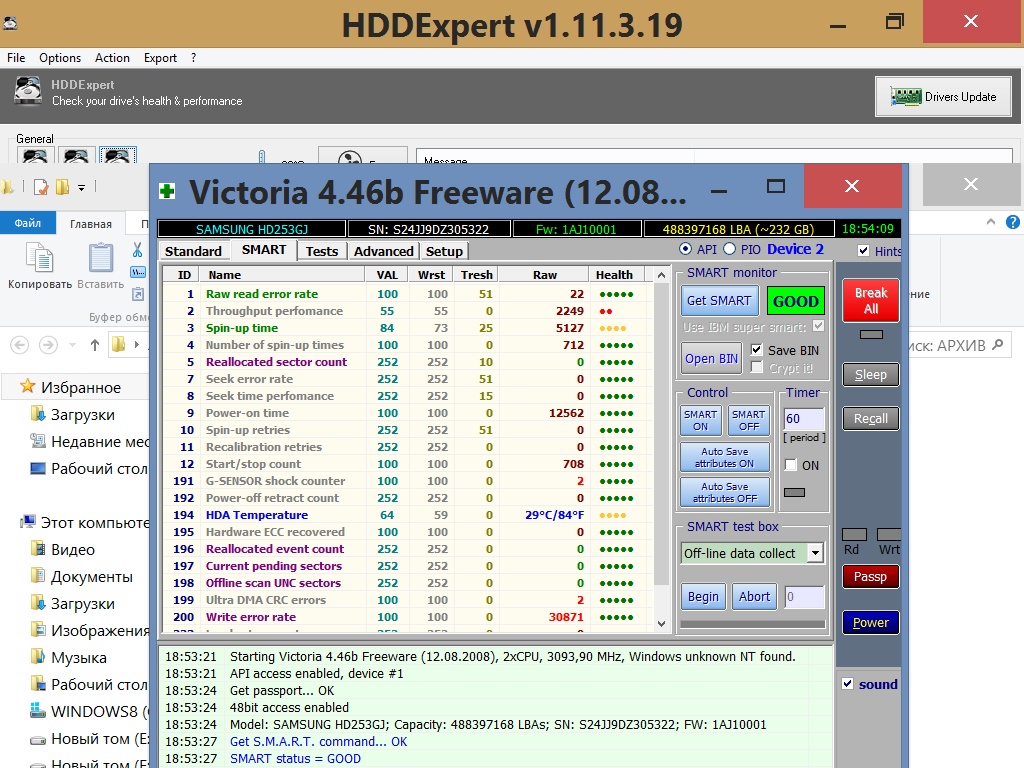
Task: Toggle Crypt it! checkbox
Action: [756, 368]
